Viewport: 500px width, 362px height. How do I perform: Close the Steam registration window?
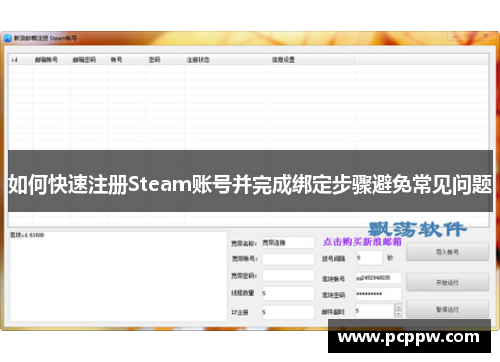pos(485,36)
